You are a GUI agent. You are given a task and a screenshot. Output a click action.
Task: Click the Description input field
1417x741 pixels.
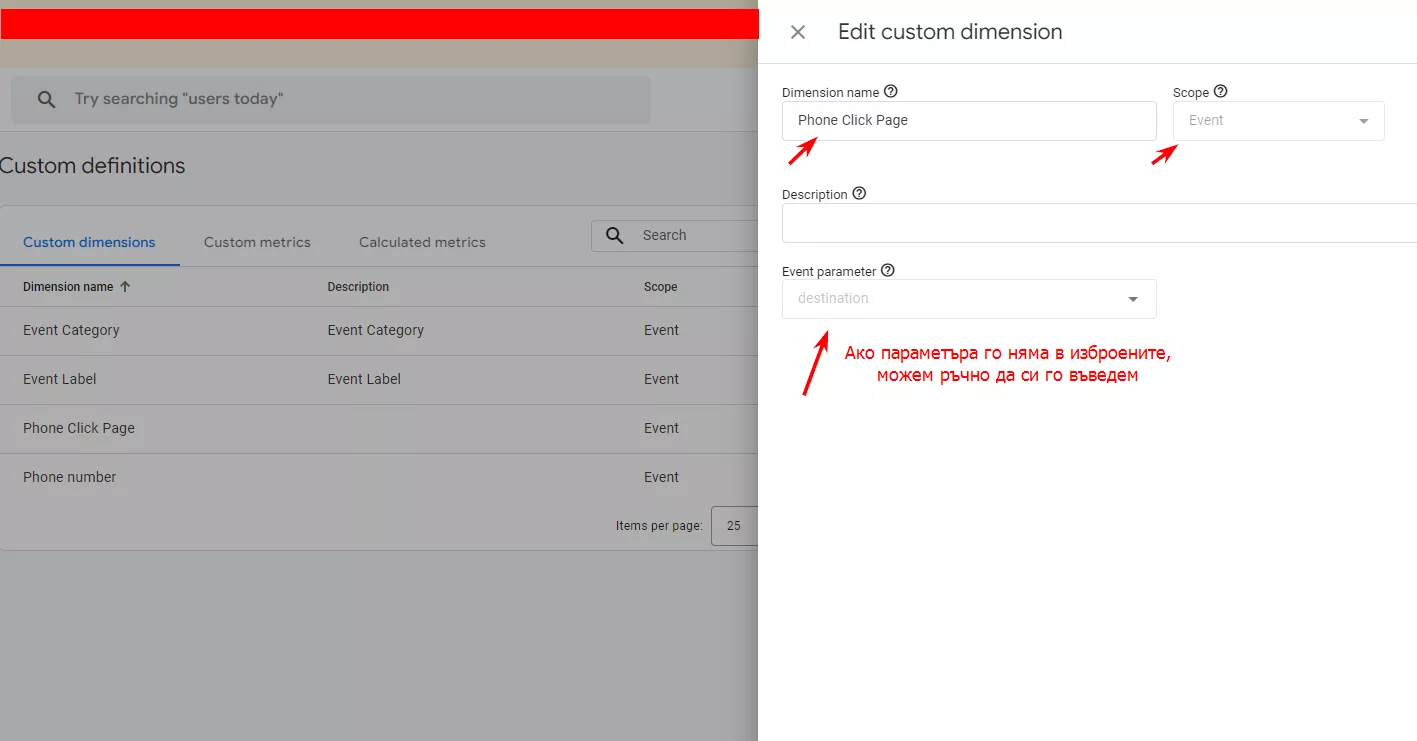coord(1099,223)
